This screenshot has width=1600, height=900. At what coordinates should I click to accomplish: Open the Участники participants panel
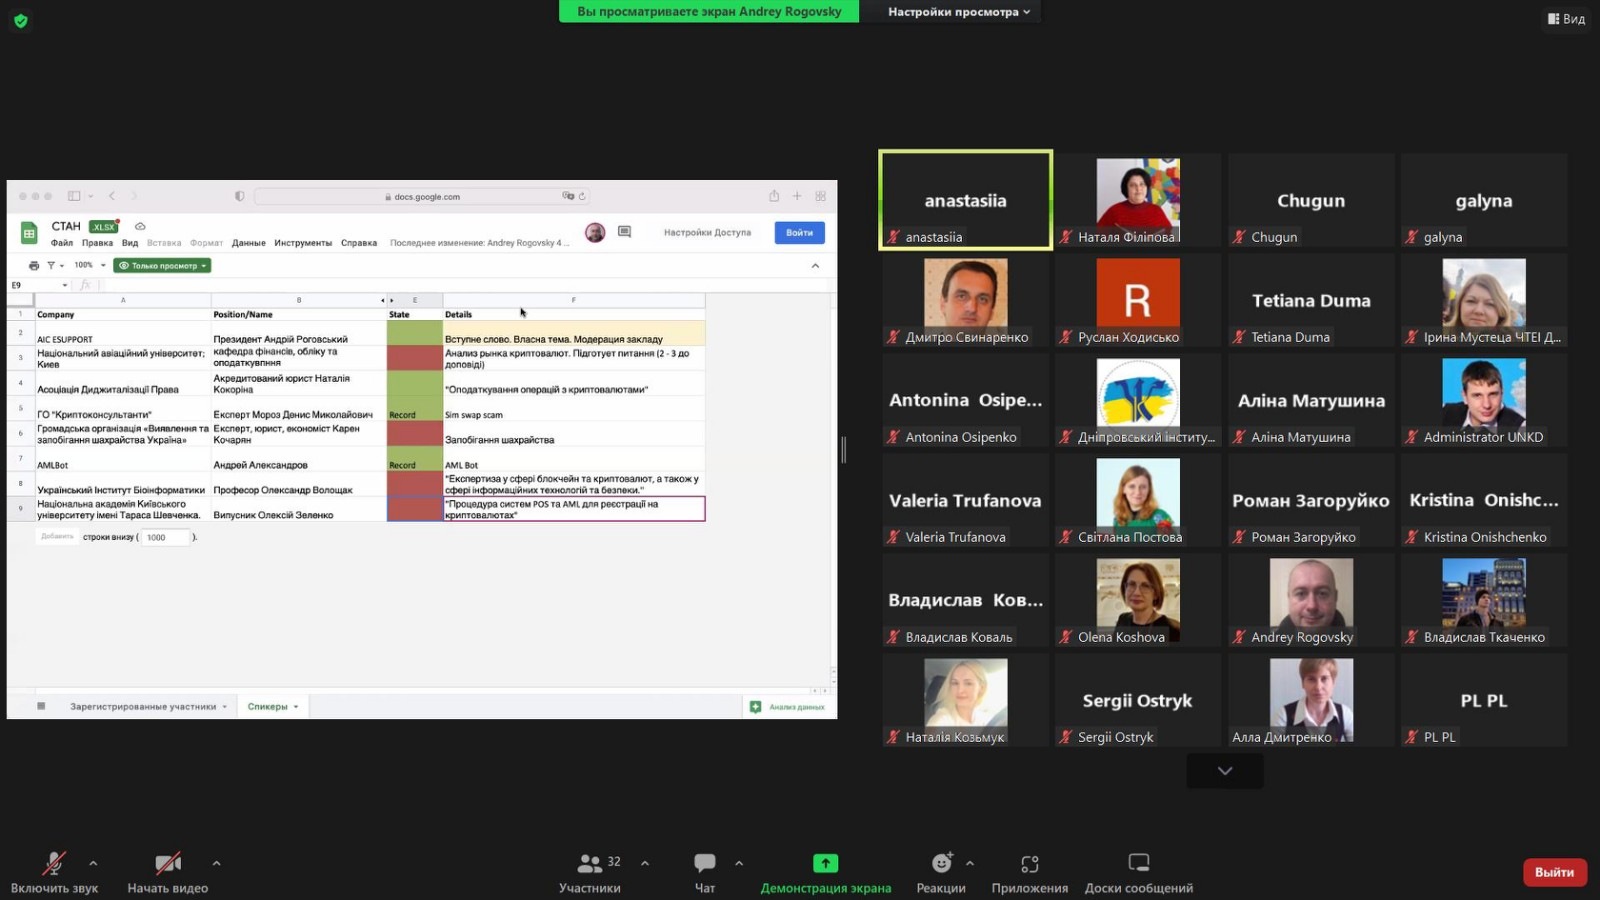590,872
